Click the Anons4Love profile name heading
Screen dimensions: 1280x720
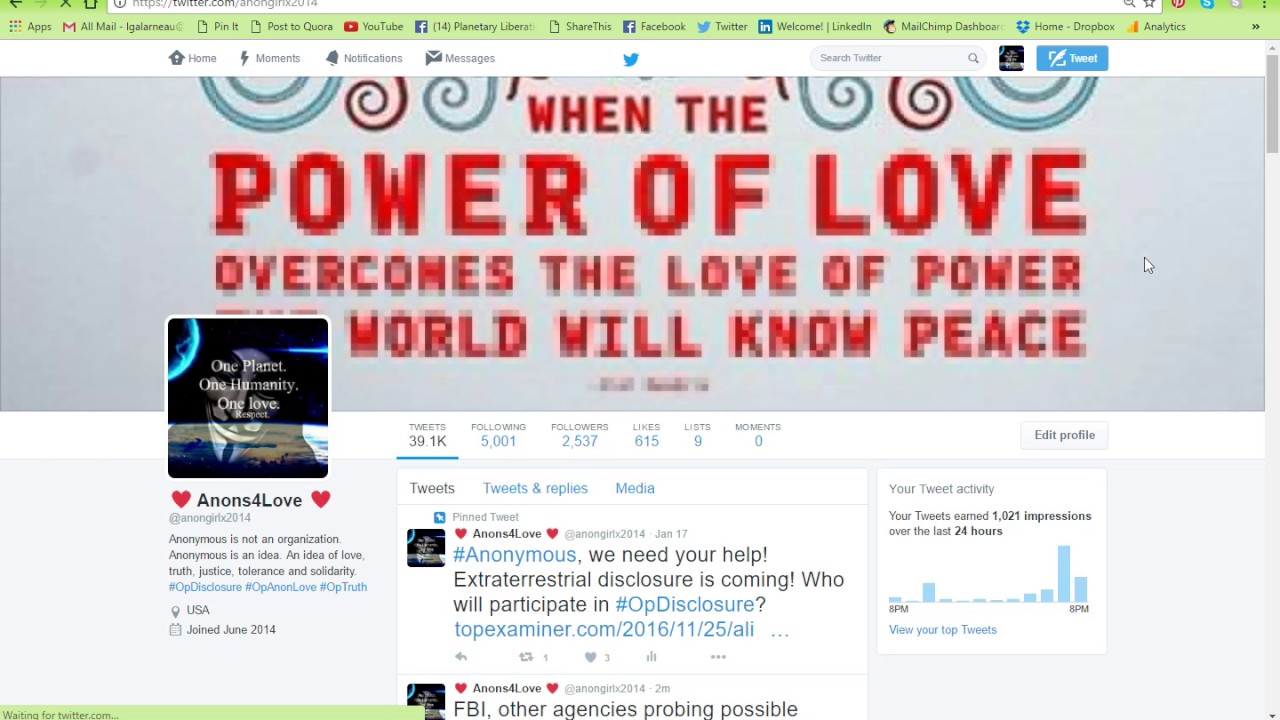pyautogui.click(x=249, y=500)
